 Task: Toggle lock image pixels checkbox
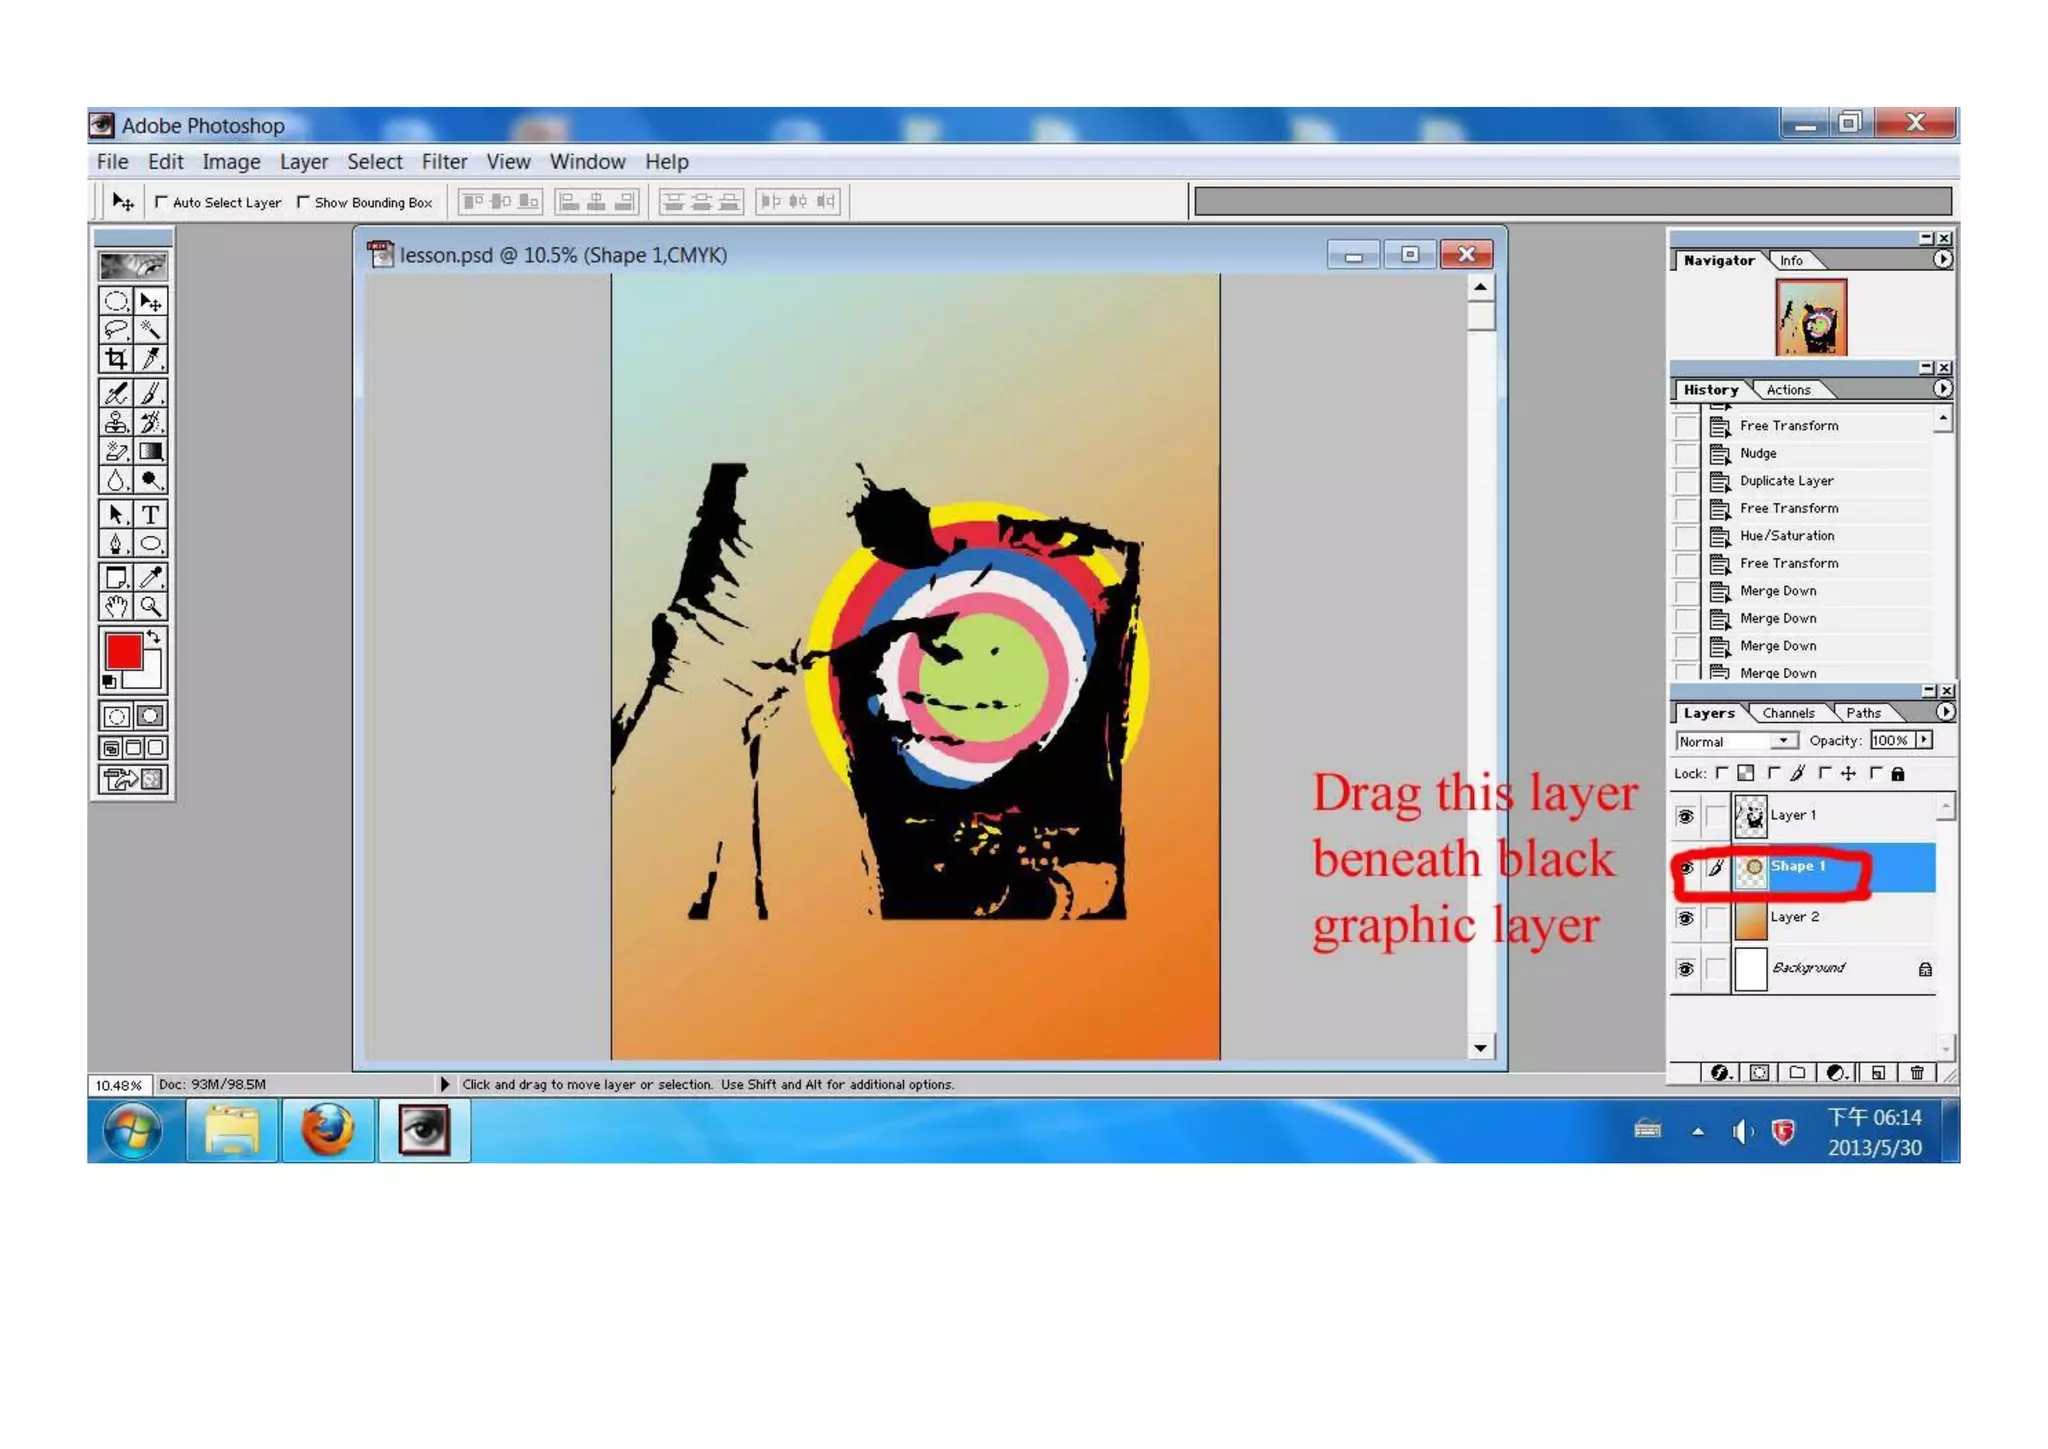pyautogui.click(x=1773, y=773)
